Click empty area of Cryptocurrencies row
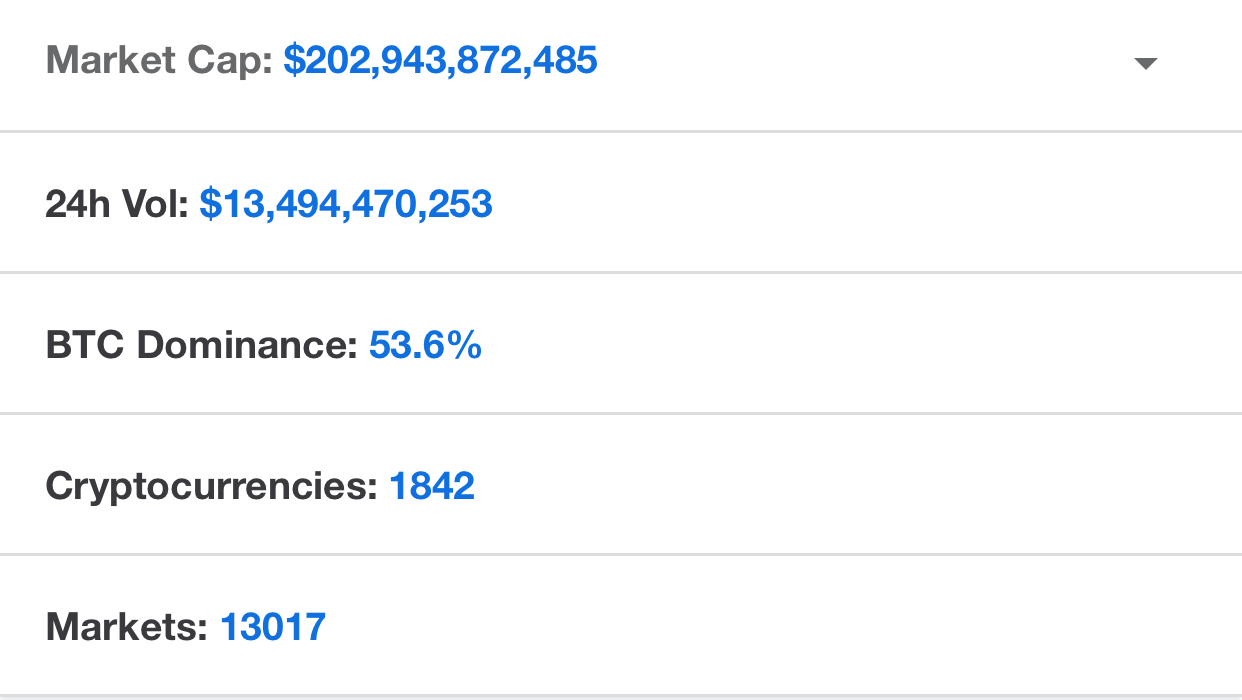The image size is (1242, 700). pyautogui.click(x=850, y=487)
